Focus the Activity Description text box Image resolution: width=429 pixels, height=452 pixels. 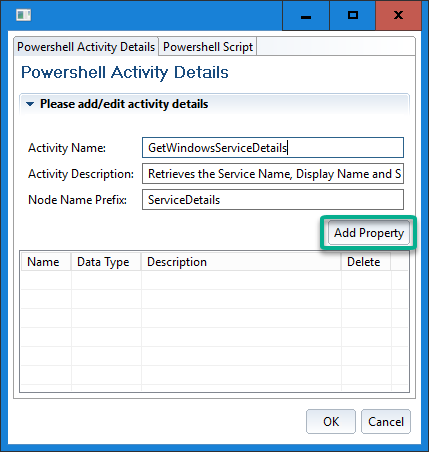(x=273, y=174)
